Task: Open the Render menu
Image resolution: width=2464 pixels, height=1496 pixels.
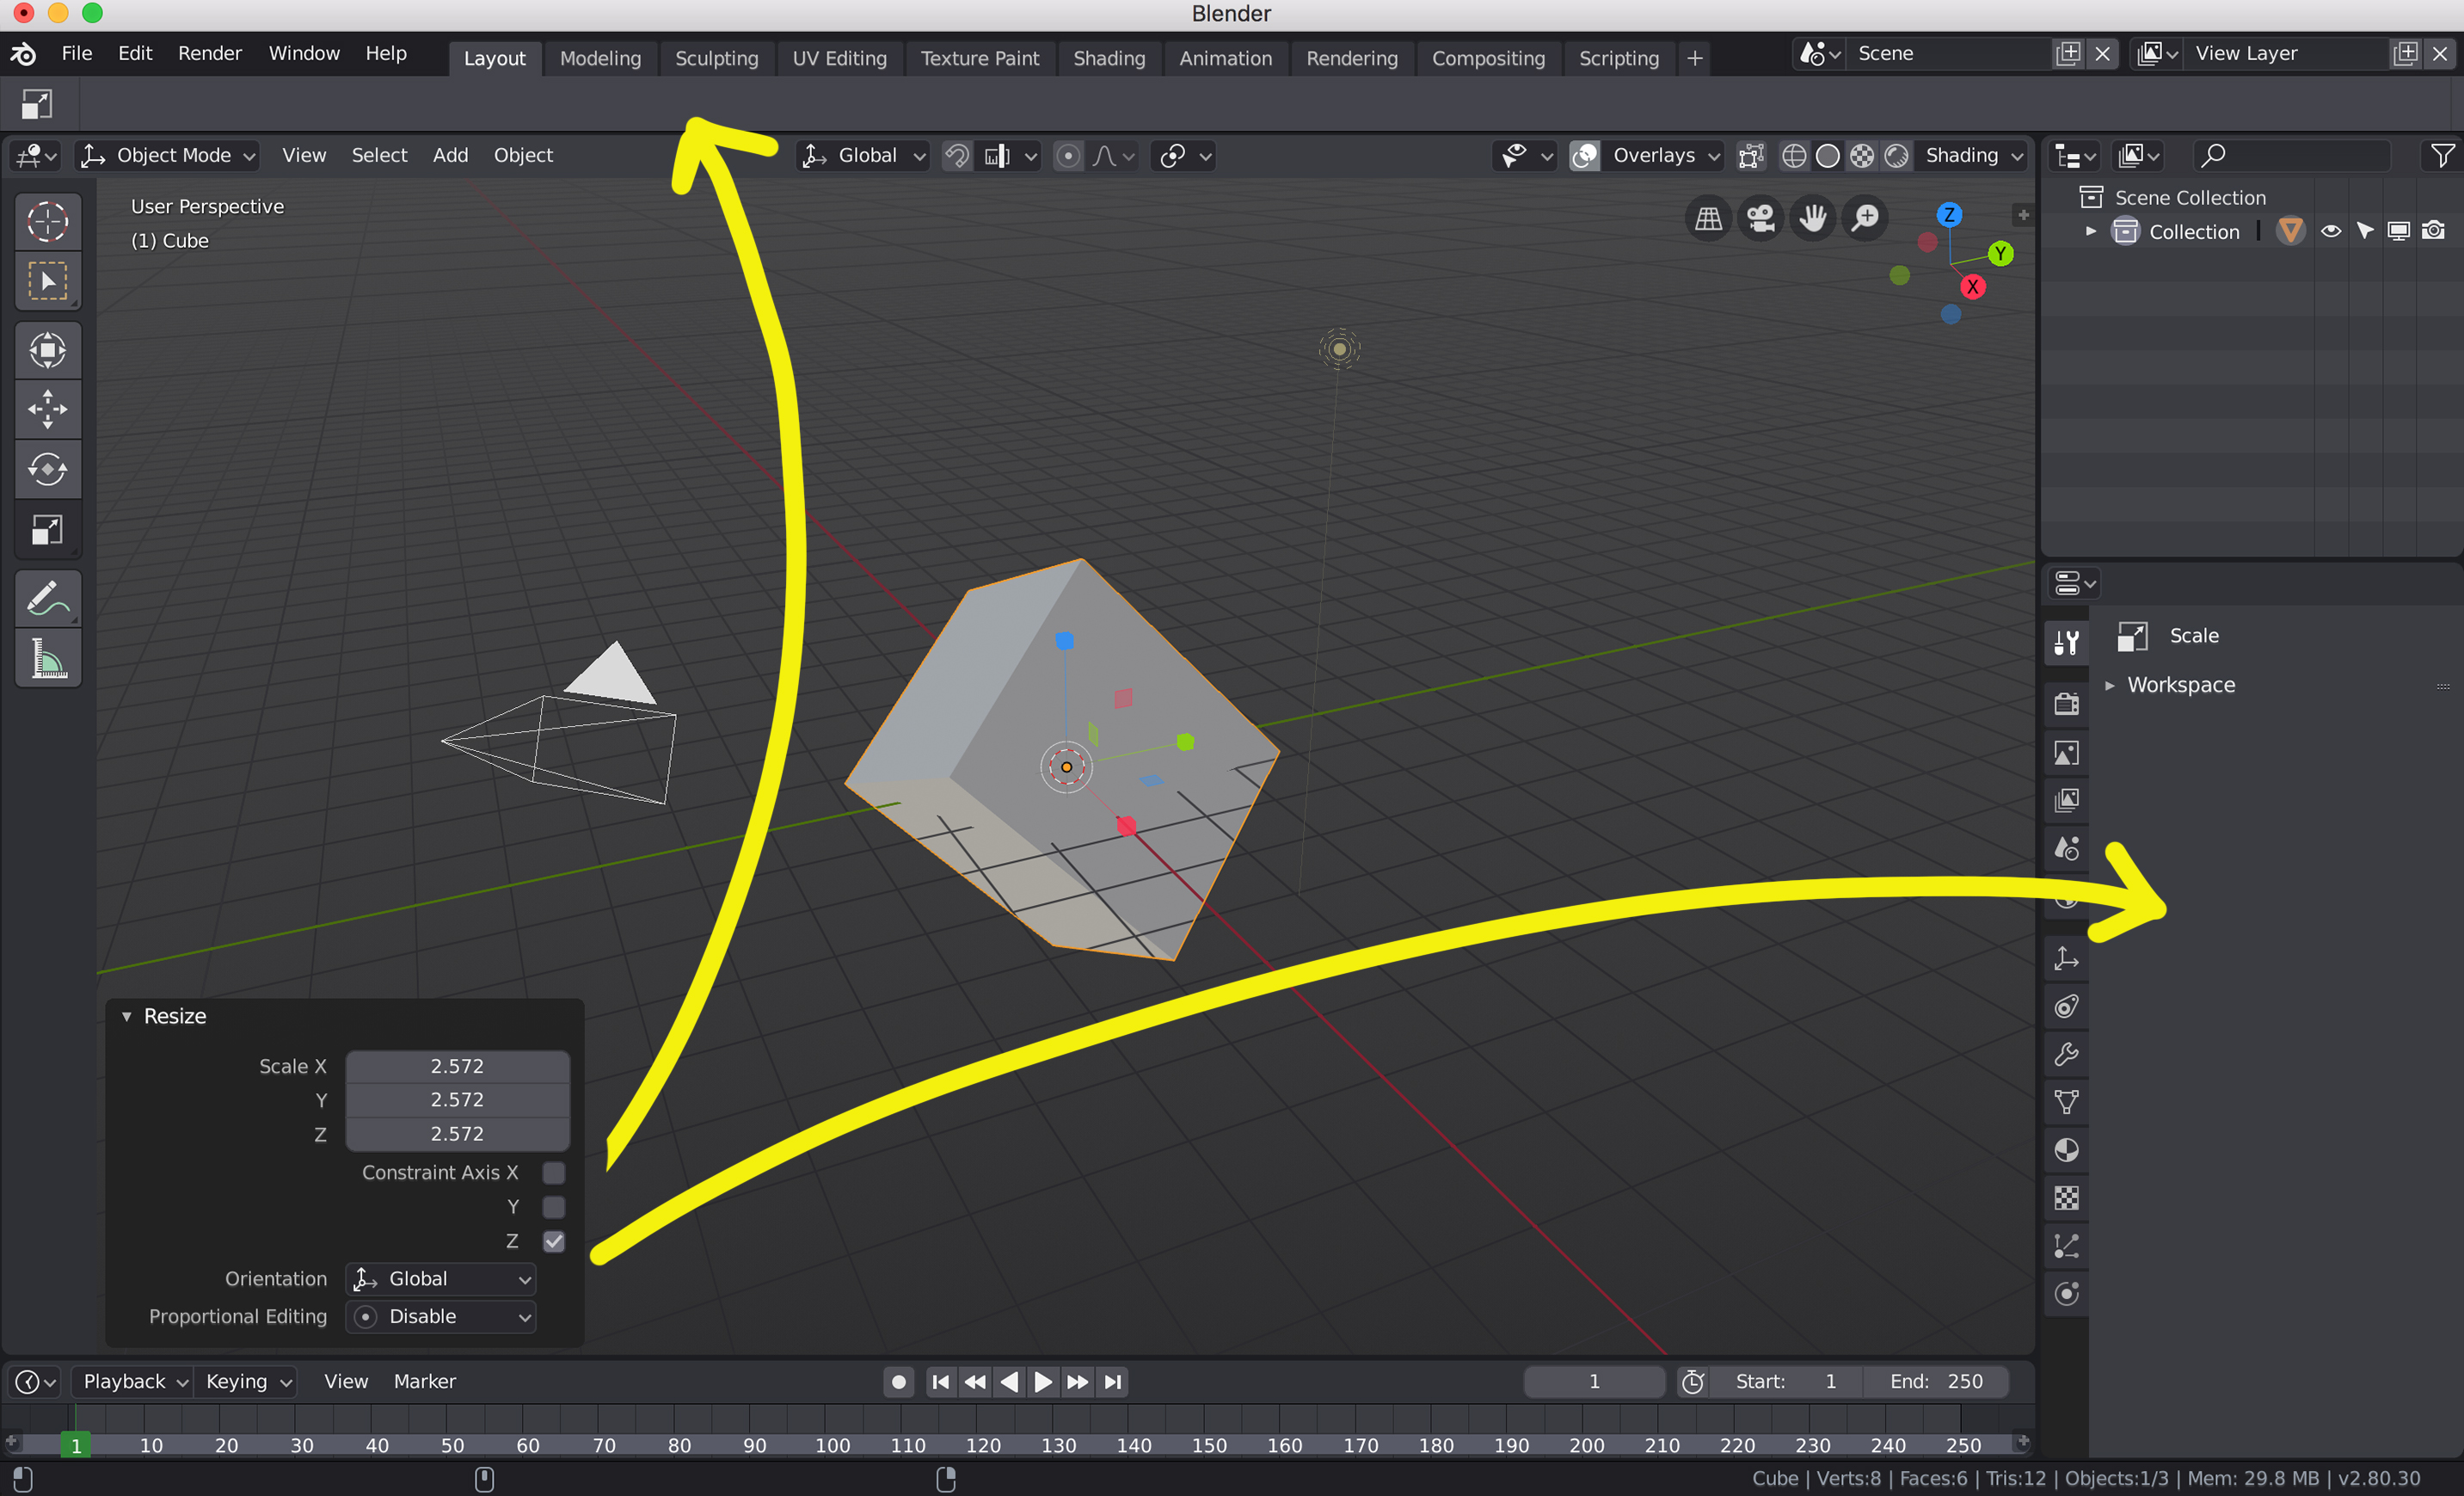Action: 209,53
